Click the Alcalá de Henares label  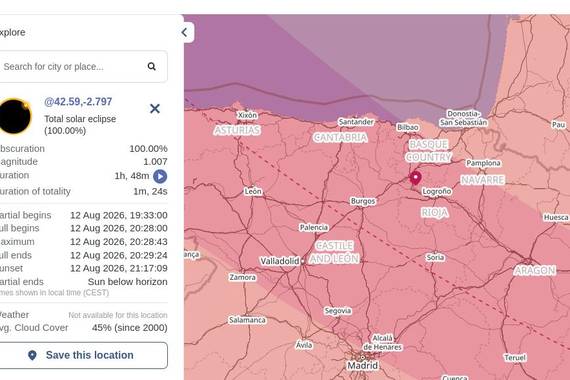point(382,343)
